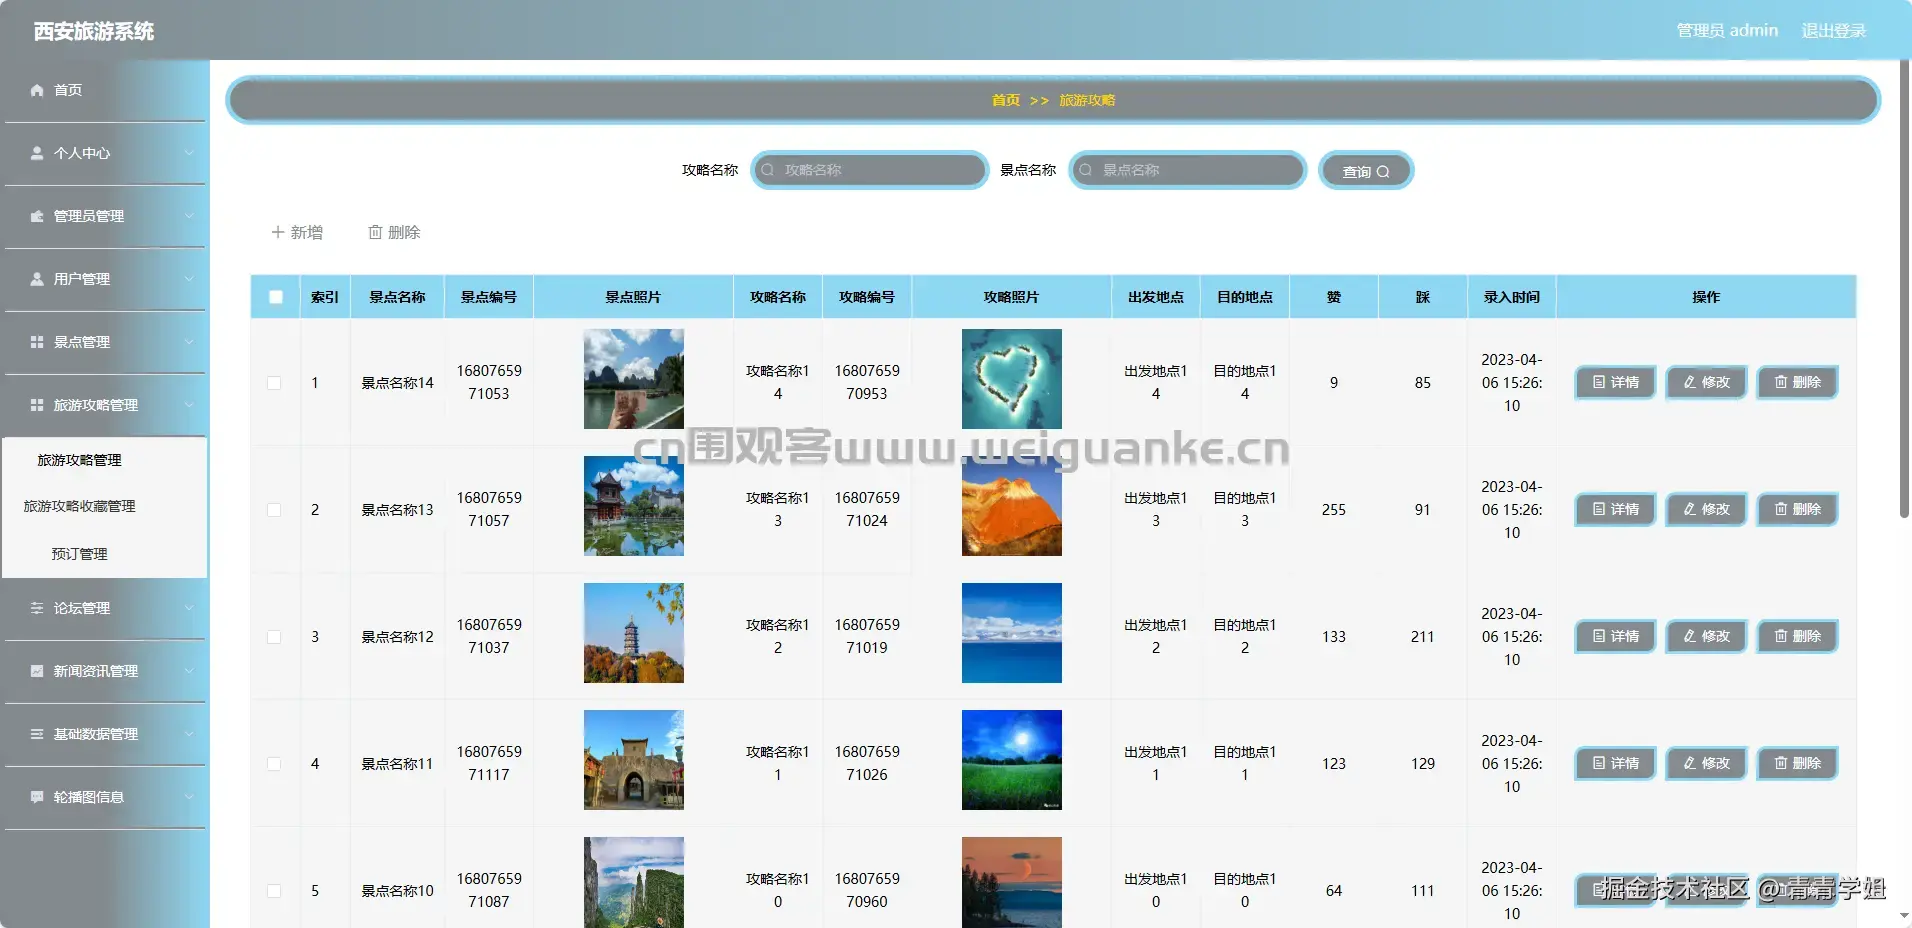Click the trash icon on 删除 for 景点名称11
The image size is (1912, 928).
(x=1781, y=763)
